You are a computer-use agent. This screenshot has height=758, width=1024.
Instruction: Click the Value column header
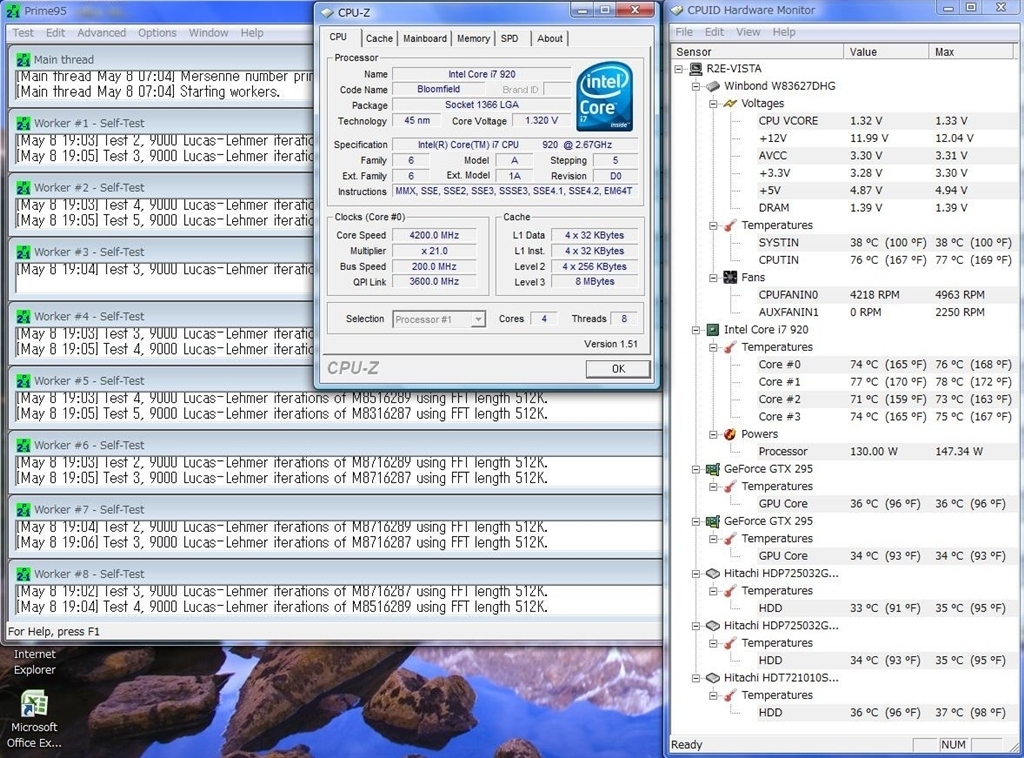pos(886,52)
